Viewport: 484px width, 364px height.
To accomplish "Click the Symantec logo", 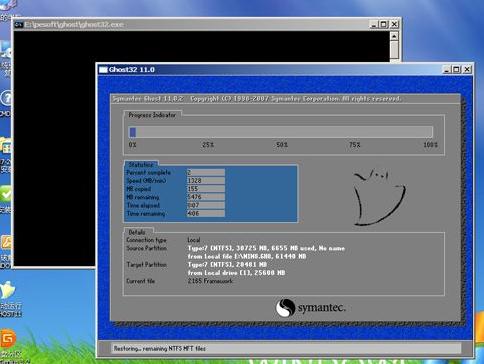I will (x=311, y=307).
